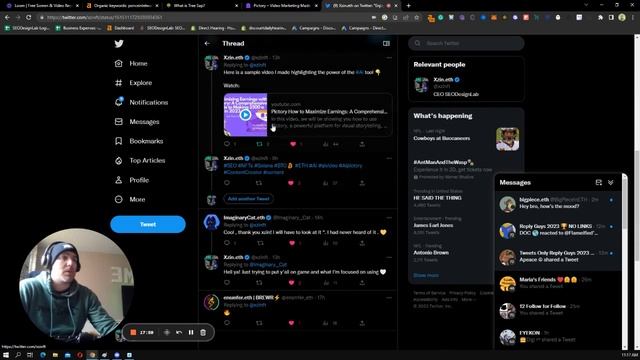Share the sample video tweet
Image resolution: width=640 pixels, height=360 pixels.
tap(362, 144)
